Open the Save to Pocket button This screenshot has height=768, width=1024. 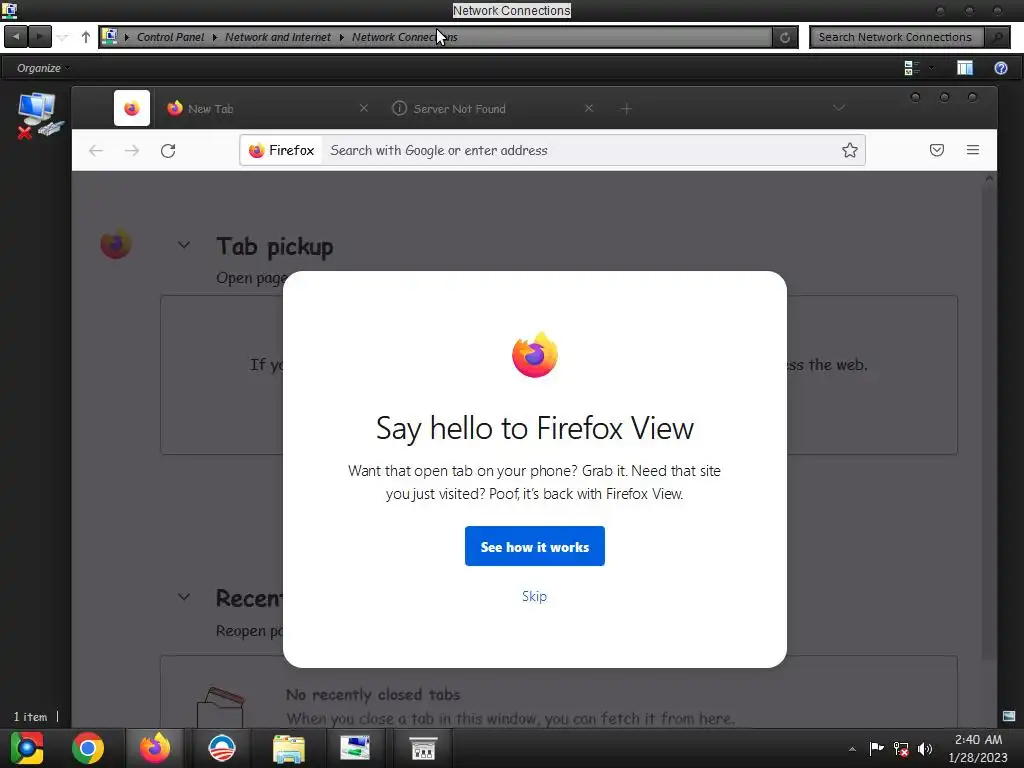pyautogui.click(x=936, y=151)
